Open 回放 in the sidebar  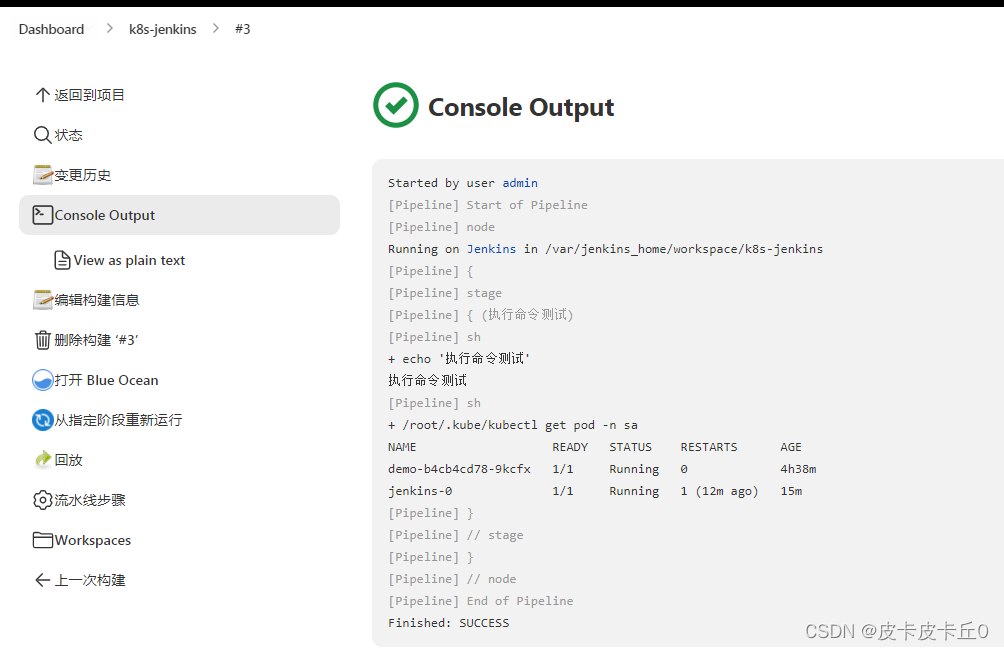click(69, 460)
